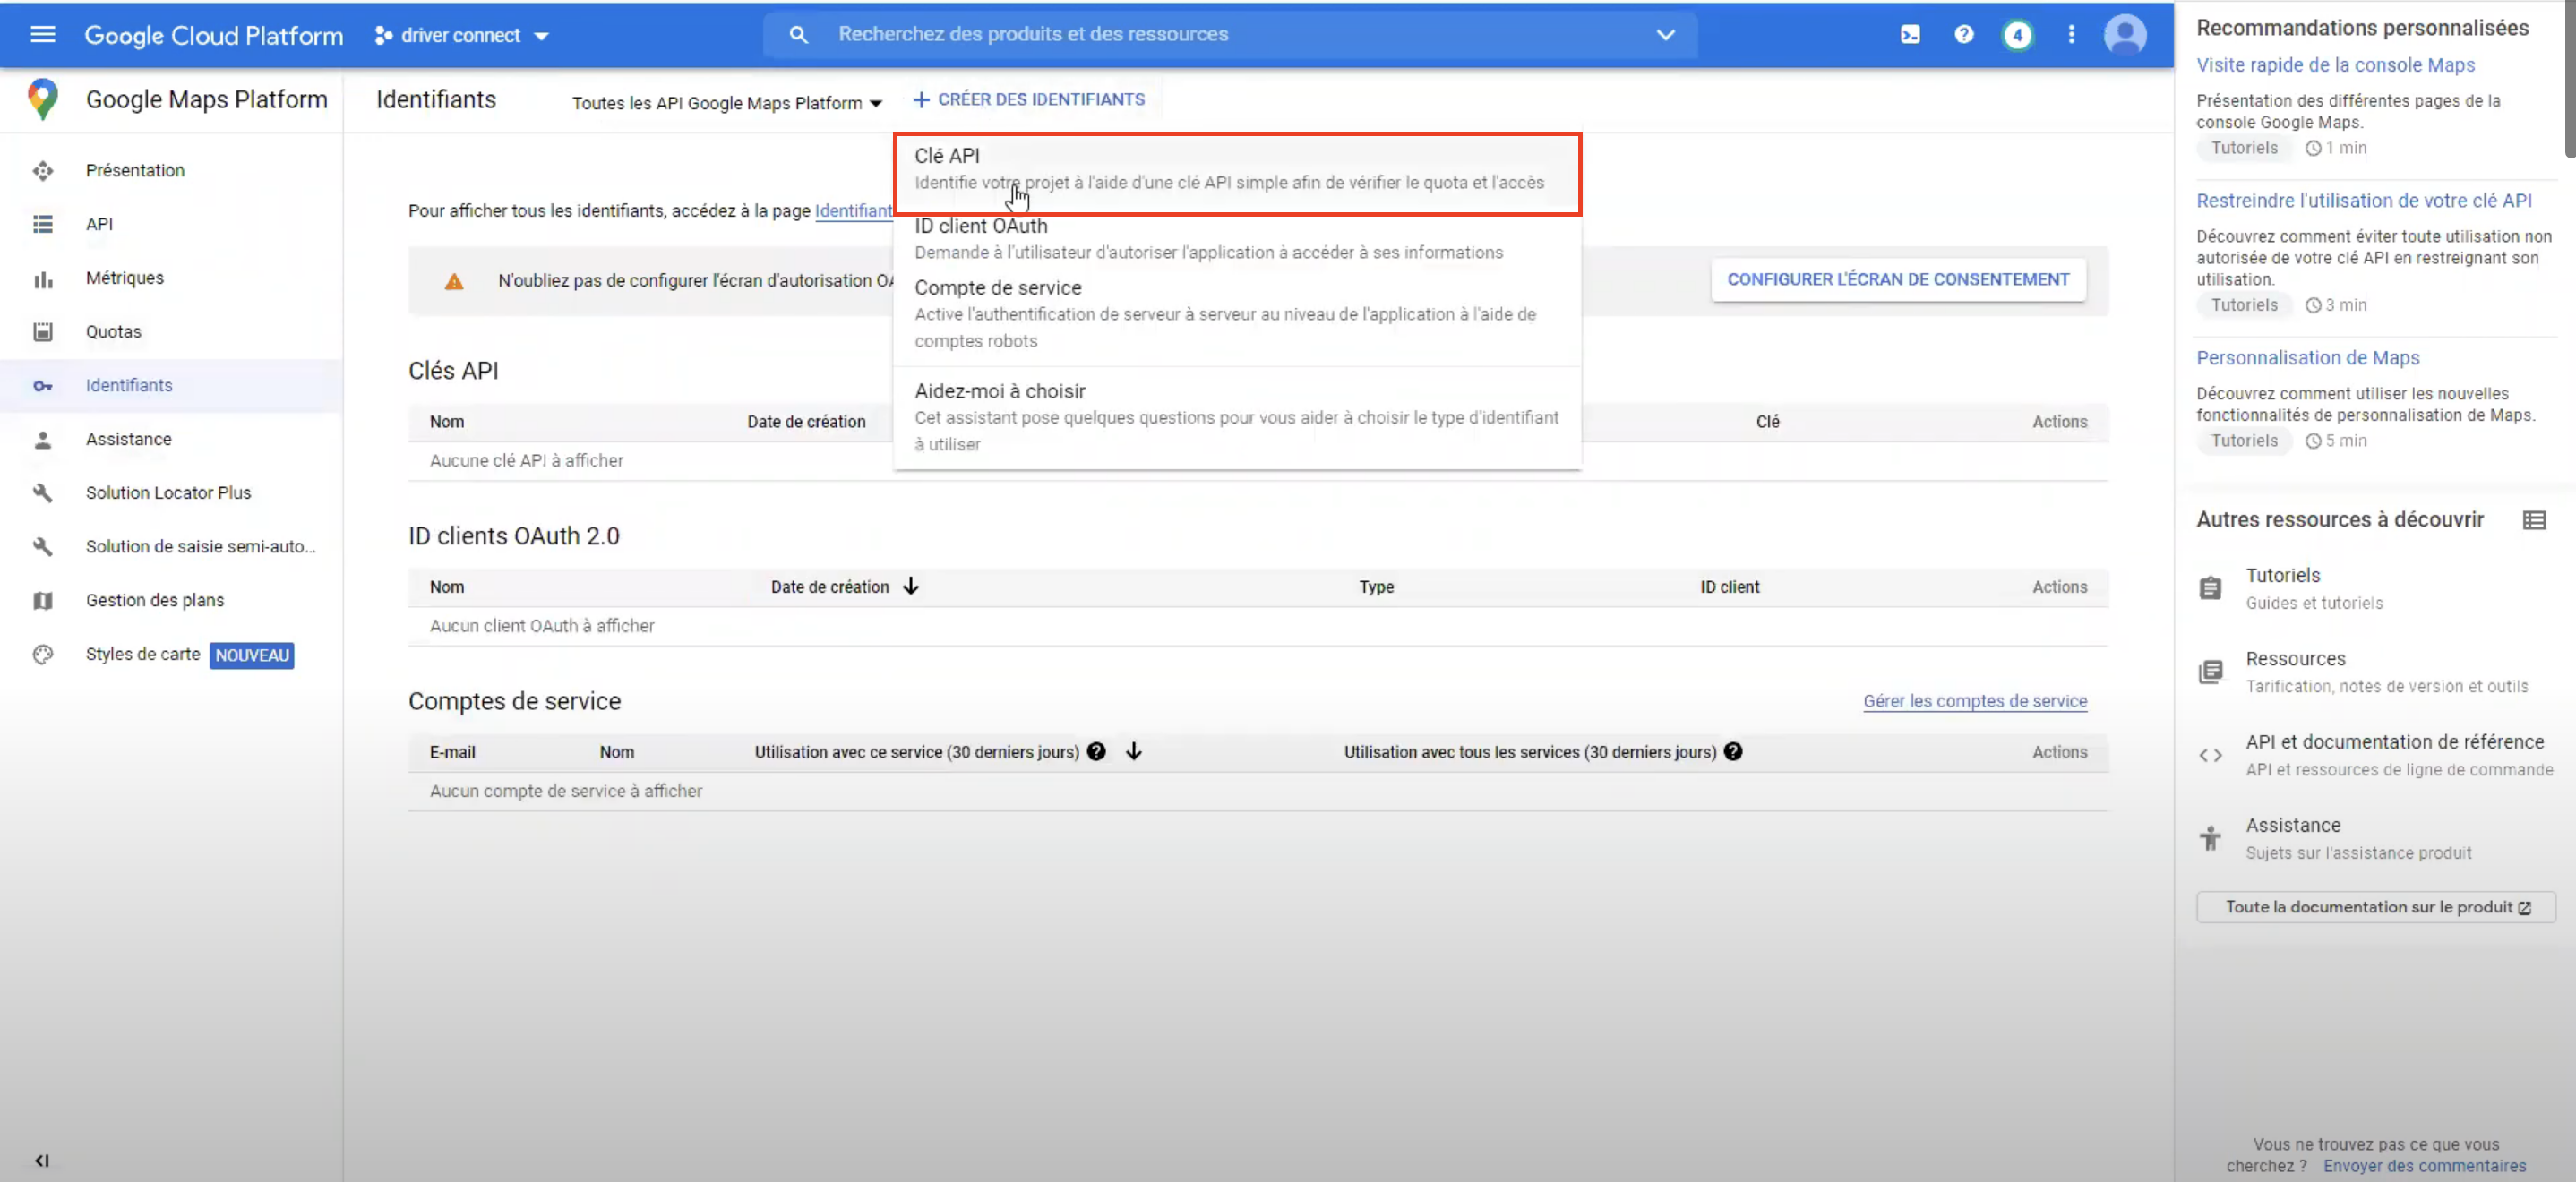Open 'Gérer les comptes de service' link
This screenshot has height=1182, width=2576.
coord(1975,701)
